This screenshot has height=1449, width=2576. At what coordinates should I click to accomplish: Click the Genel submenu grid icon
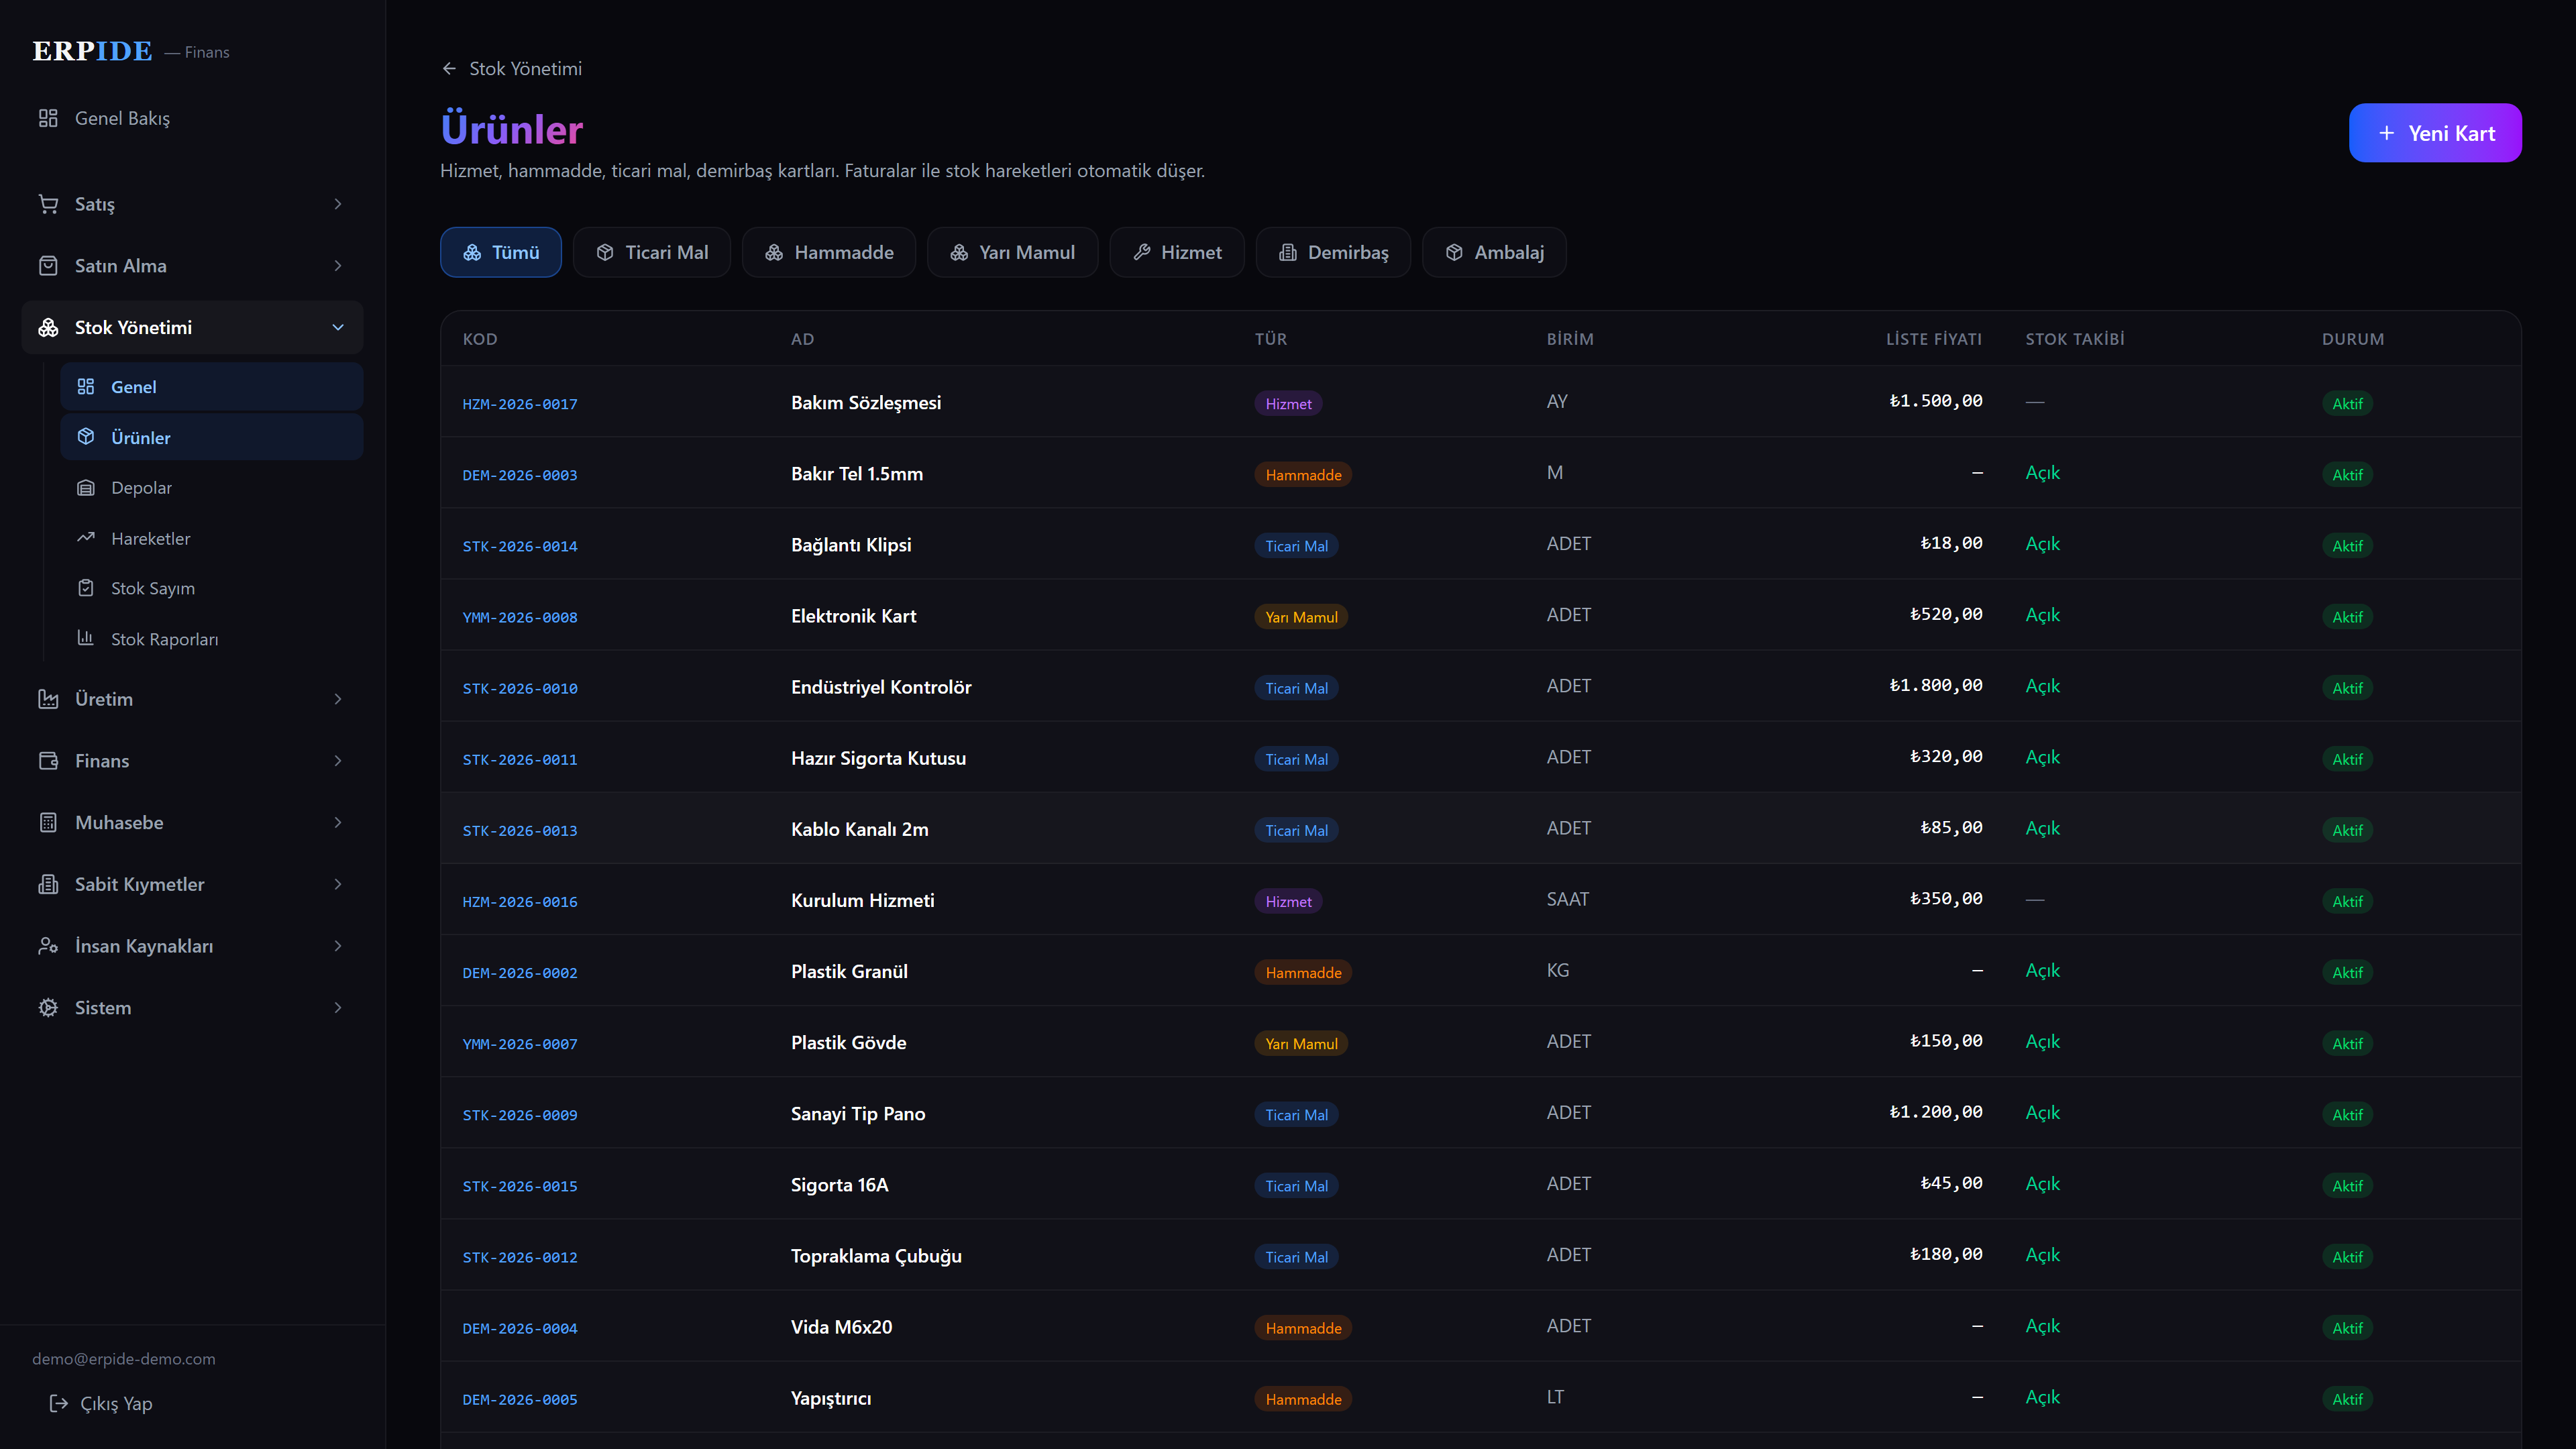tap(86, 387)
